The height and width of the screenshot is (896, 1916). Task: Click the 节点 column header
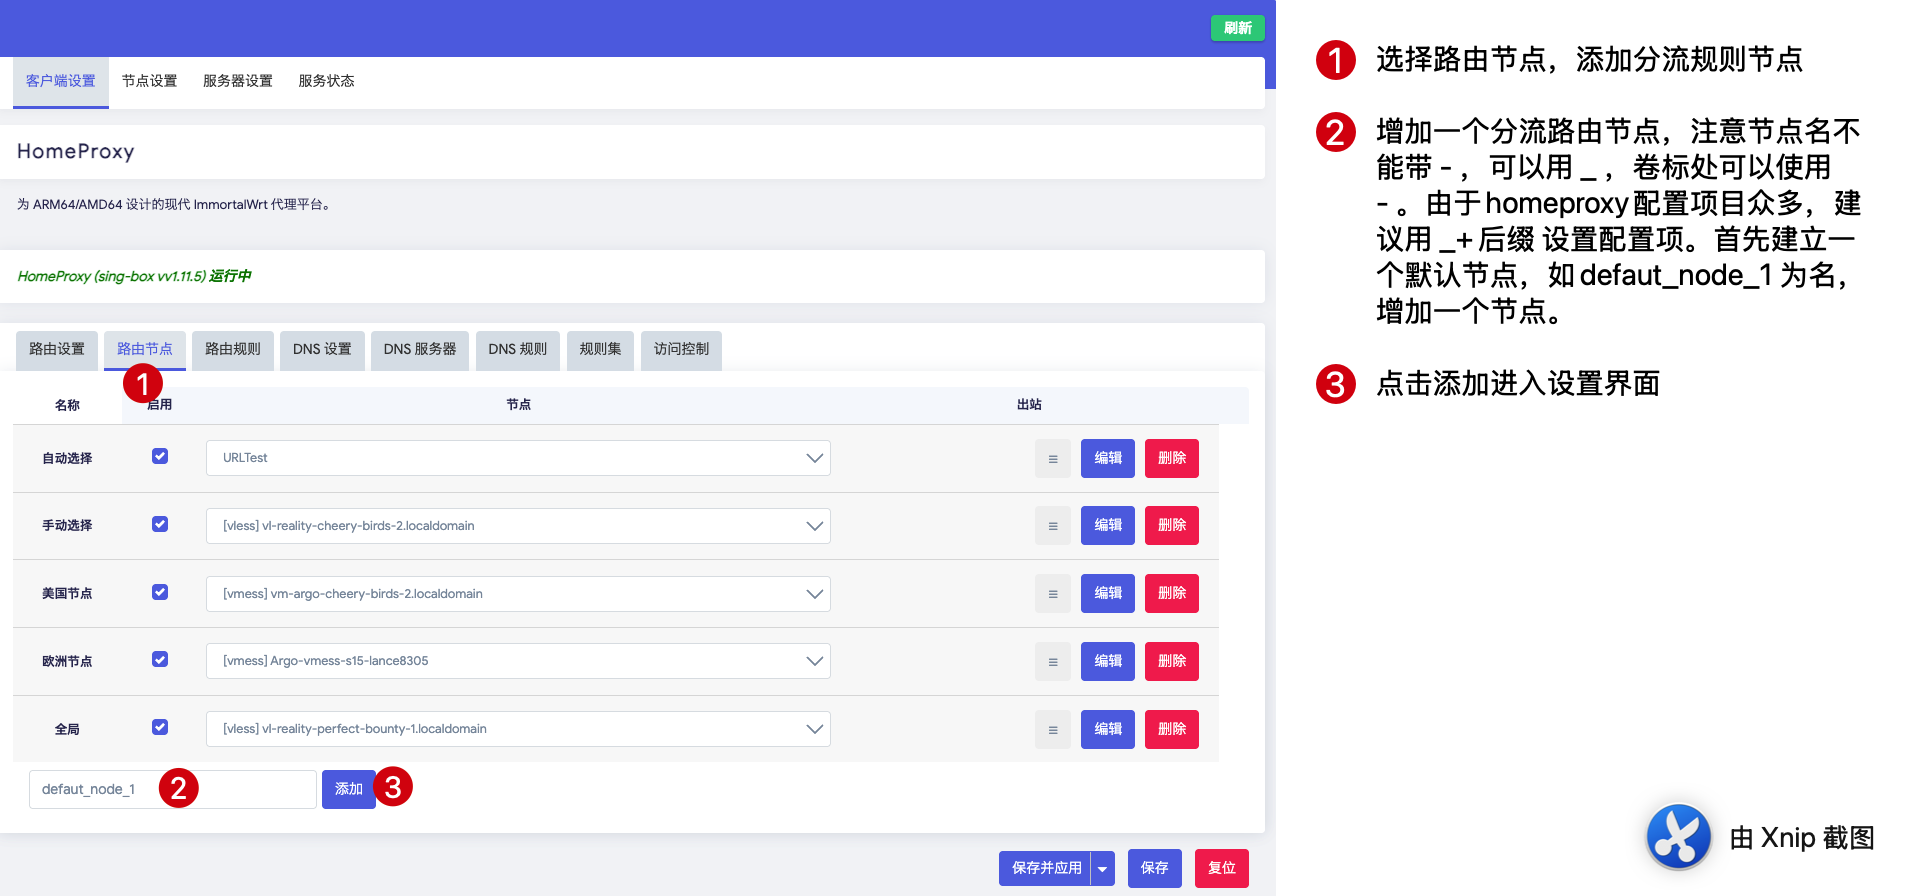click(x=518, y=404)
